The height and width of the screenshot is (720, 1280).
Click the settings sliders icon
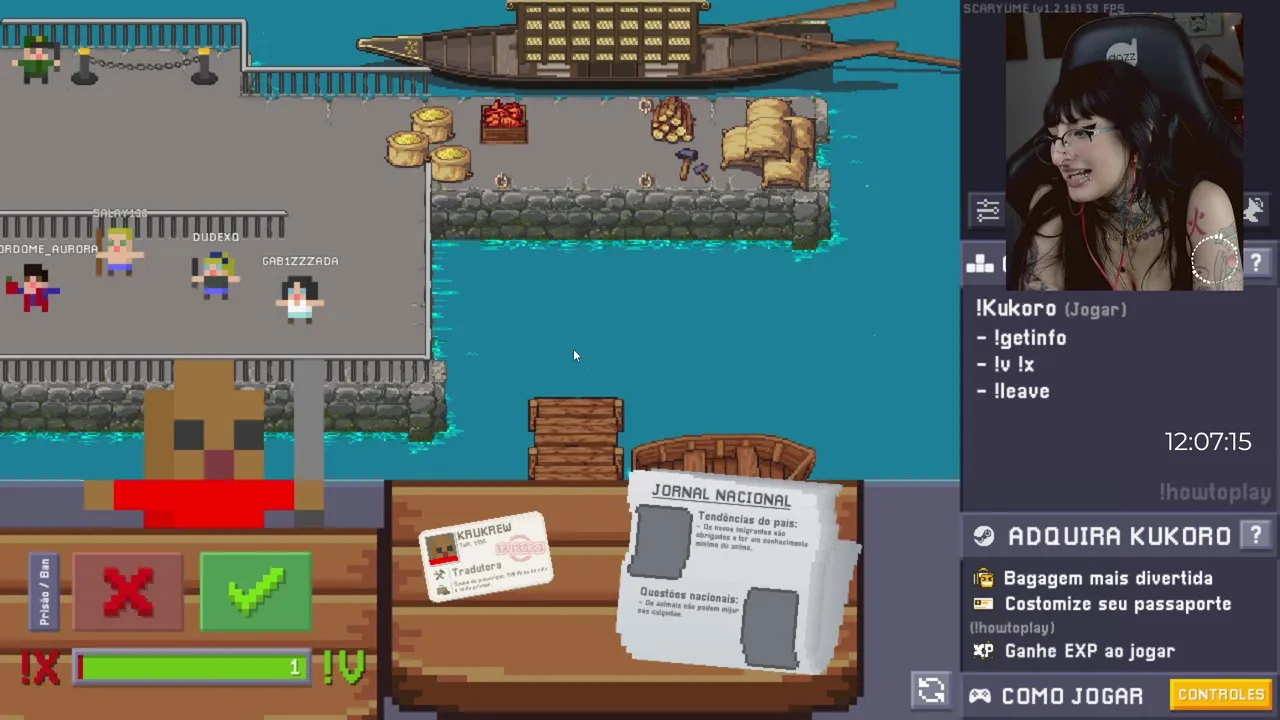click(987, 210)
